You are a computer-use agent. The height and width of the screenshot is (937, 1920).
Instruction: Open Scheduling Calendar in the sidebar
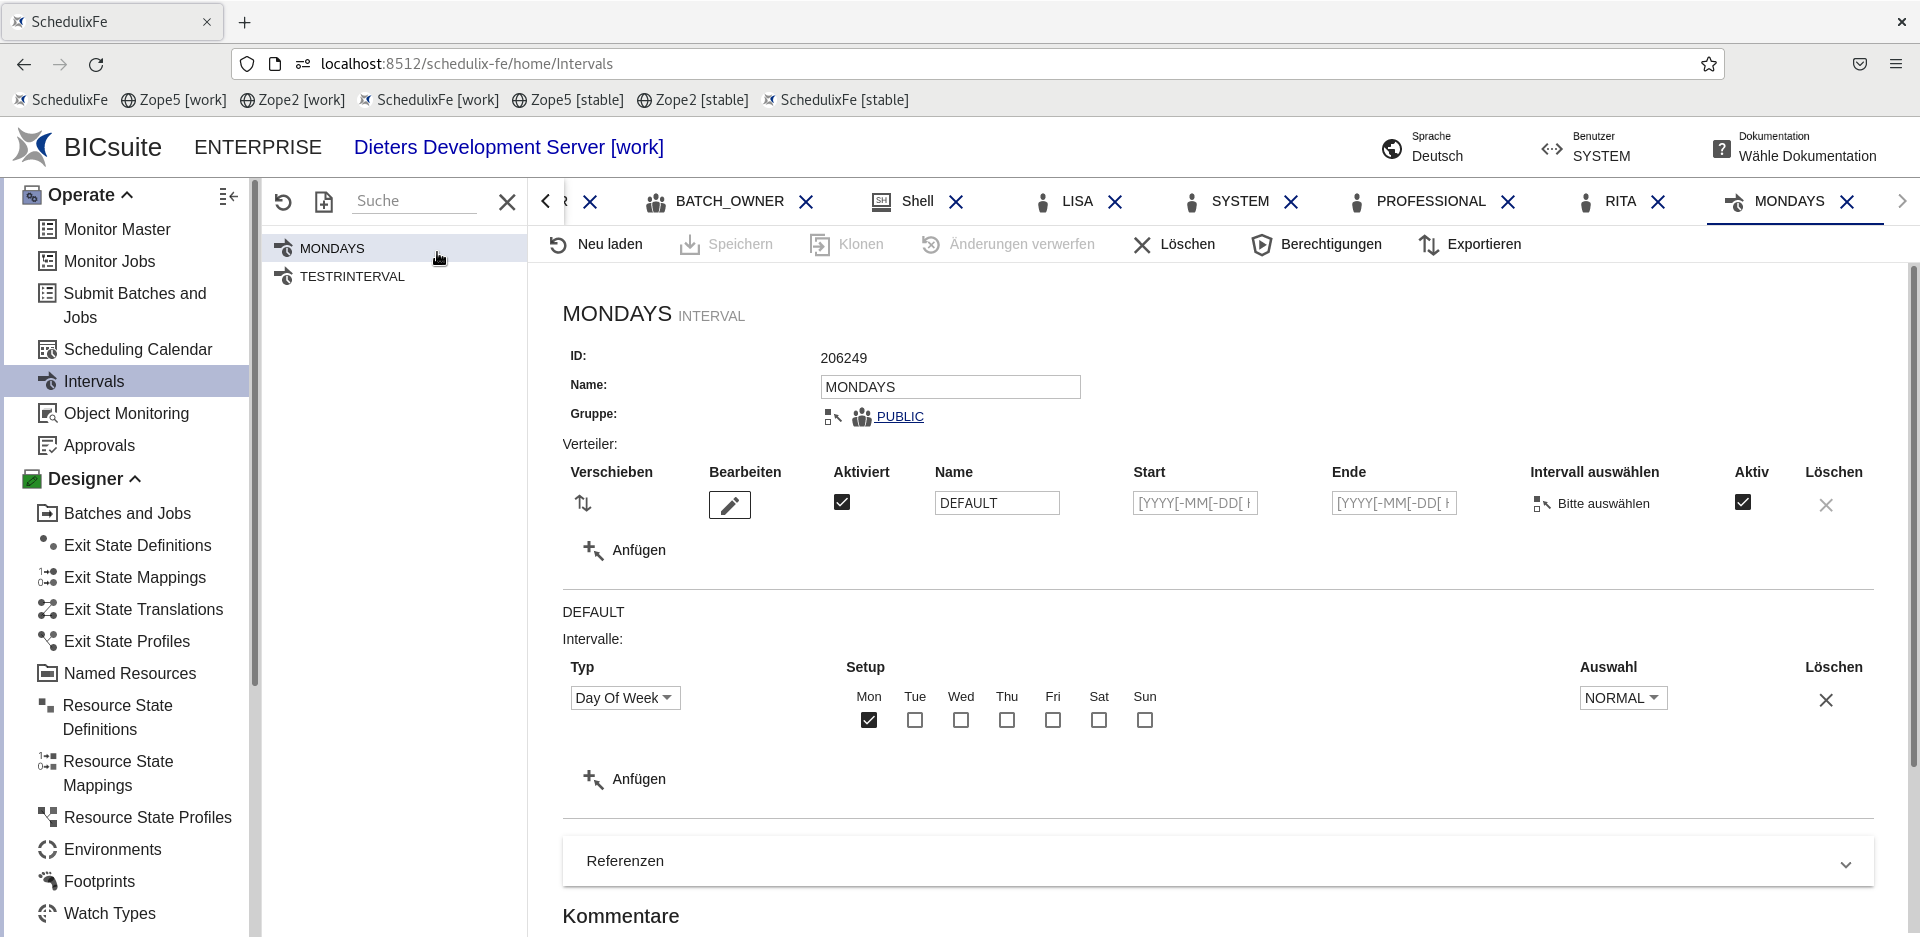pos(138,349)
